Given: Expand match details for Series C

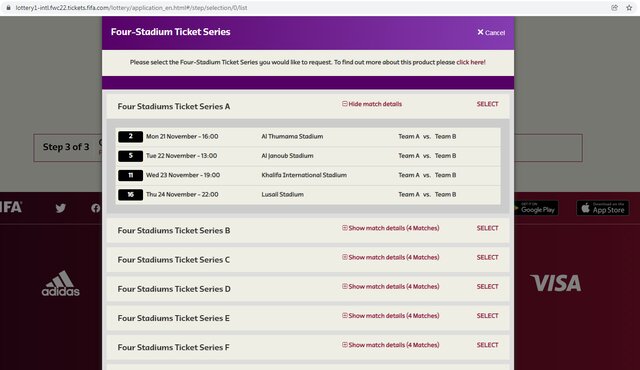Looking at the screenshot, I should pyautogui.click(x=391, y=257).
